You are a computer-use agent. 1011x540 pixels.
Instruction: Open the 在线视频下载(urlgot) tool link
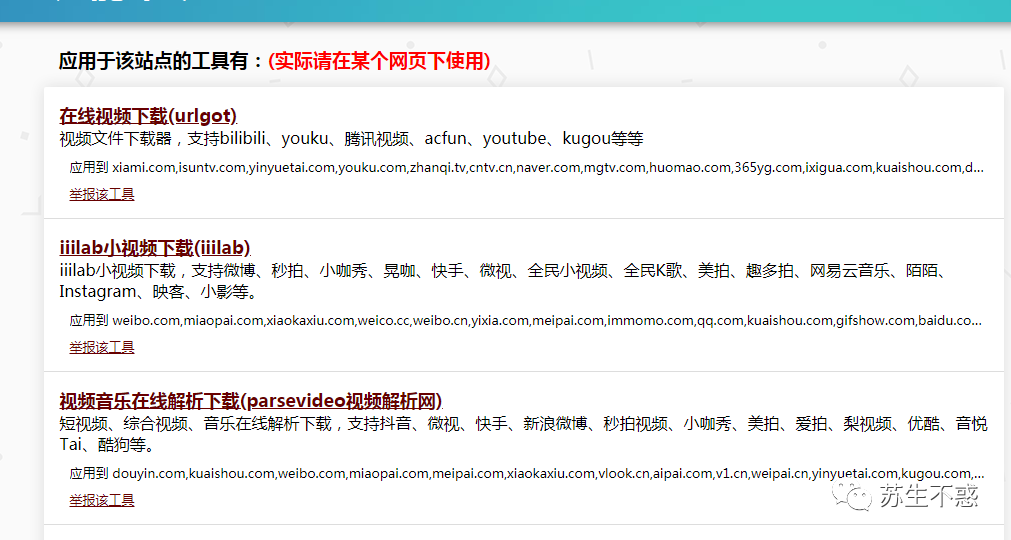(x=148, y=116)
